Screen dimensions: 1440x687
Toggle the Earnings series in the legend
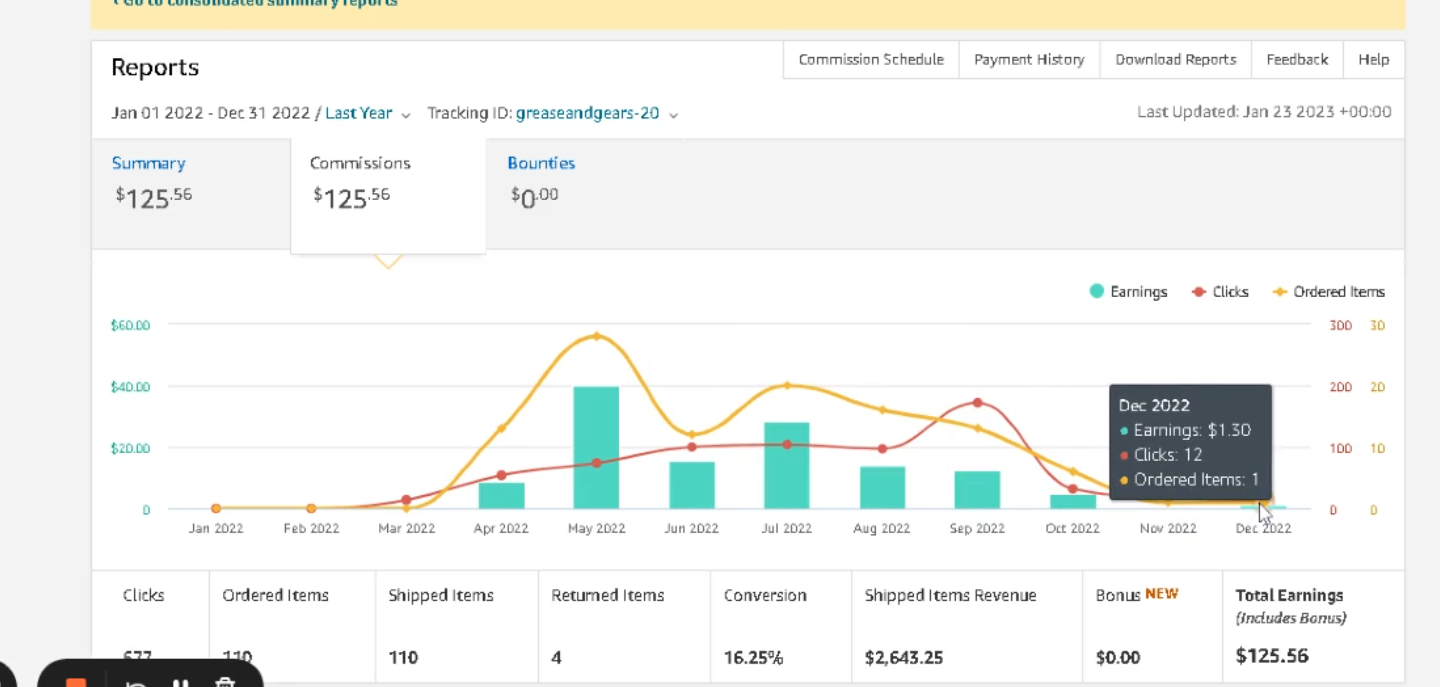(x=1128, y=292)
